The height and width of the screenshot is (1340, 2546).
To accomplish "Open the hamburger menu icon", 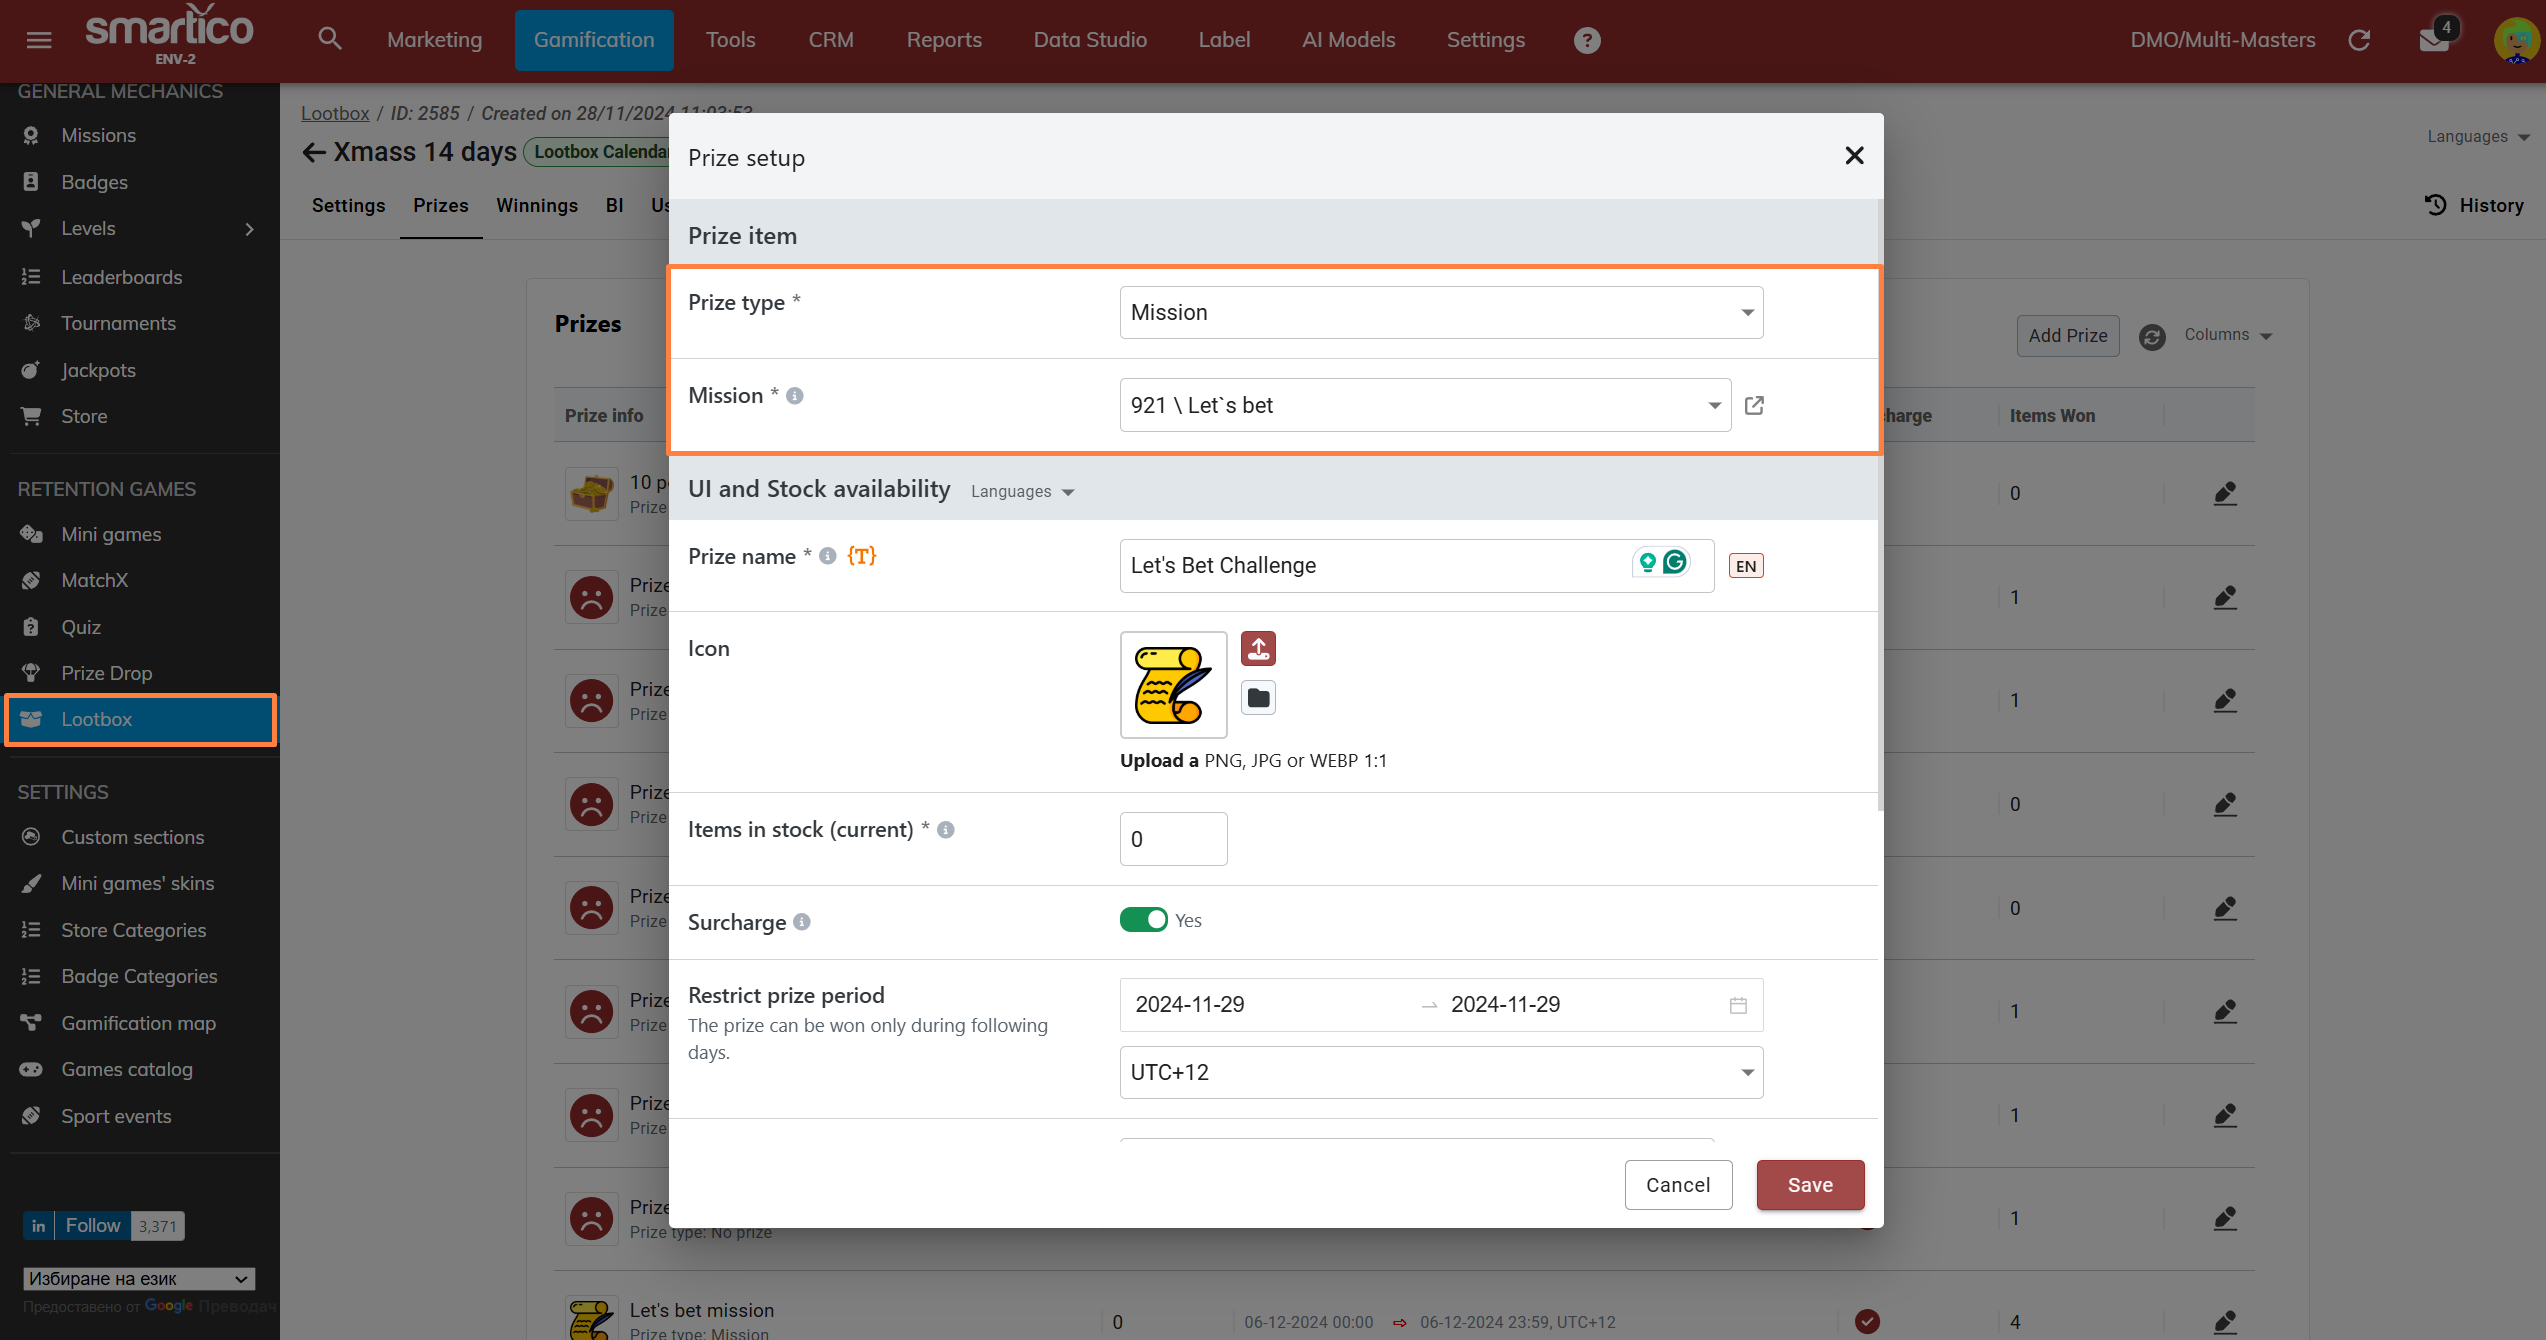I will (x=39, y=40).
